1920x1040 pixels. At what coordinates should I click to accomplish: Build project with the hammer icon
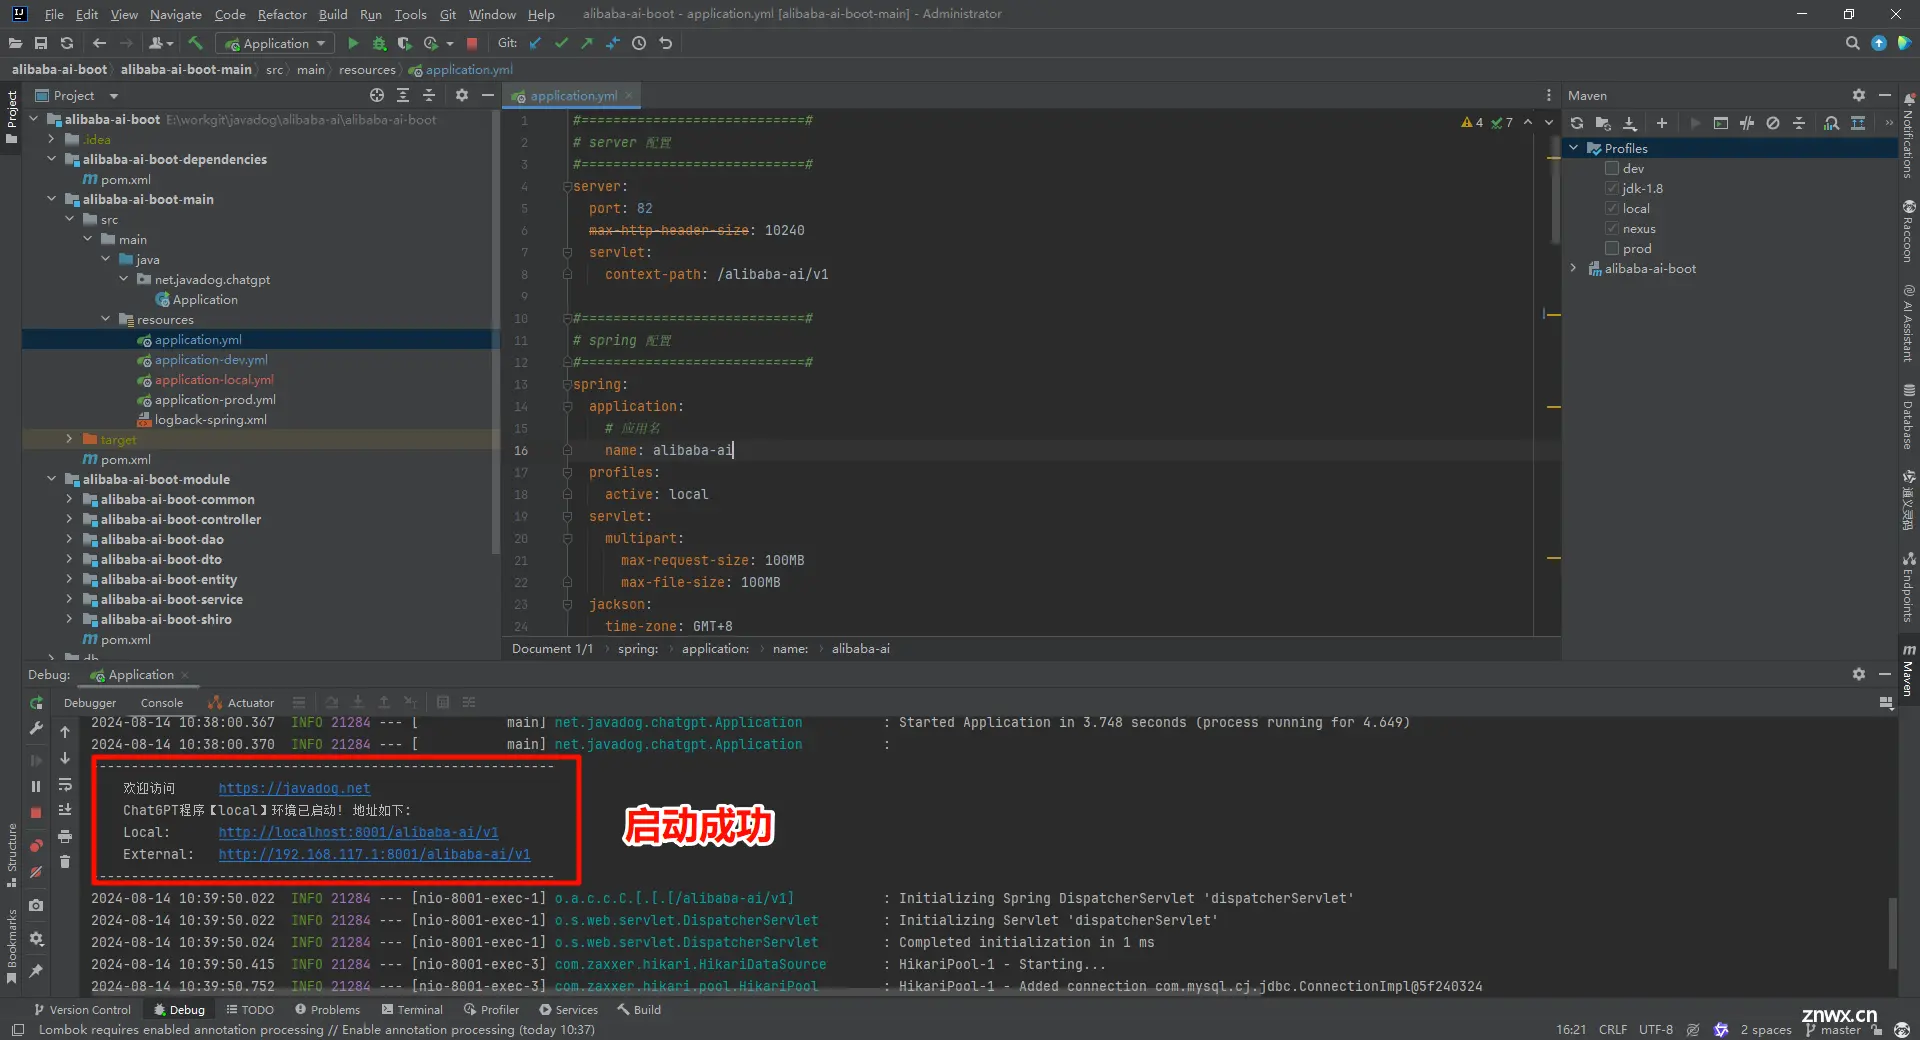click(195, 43)
